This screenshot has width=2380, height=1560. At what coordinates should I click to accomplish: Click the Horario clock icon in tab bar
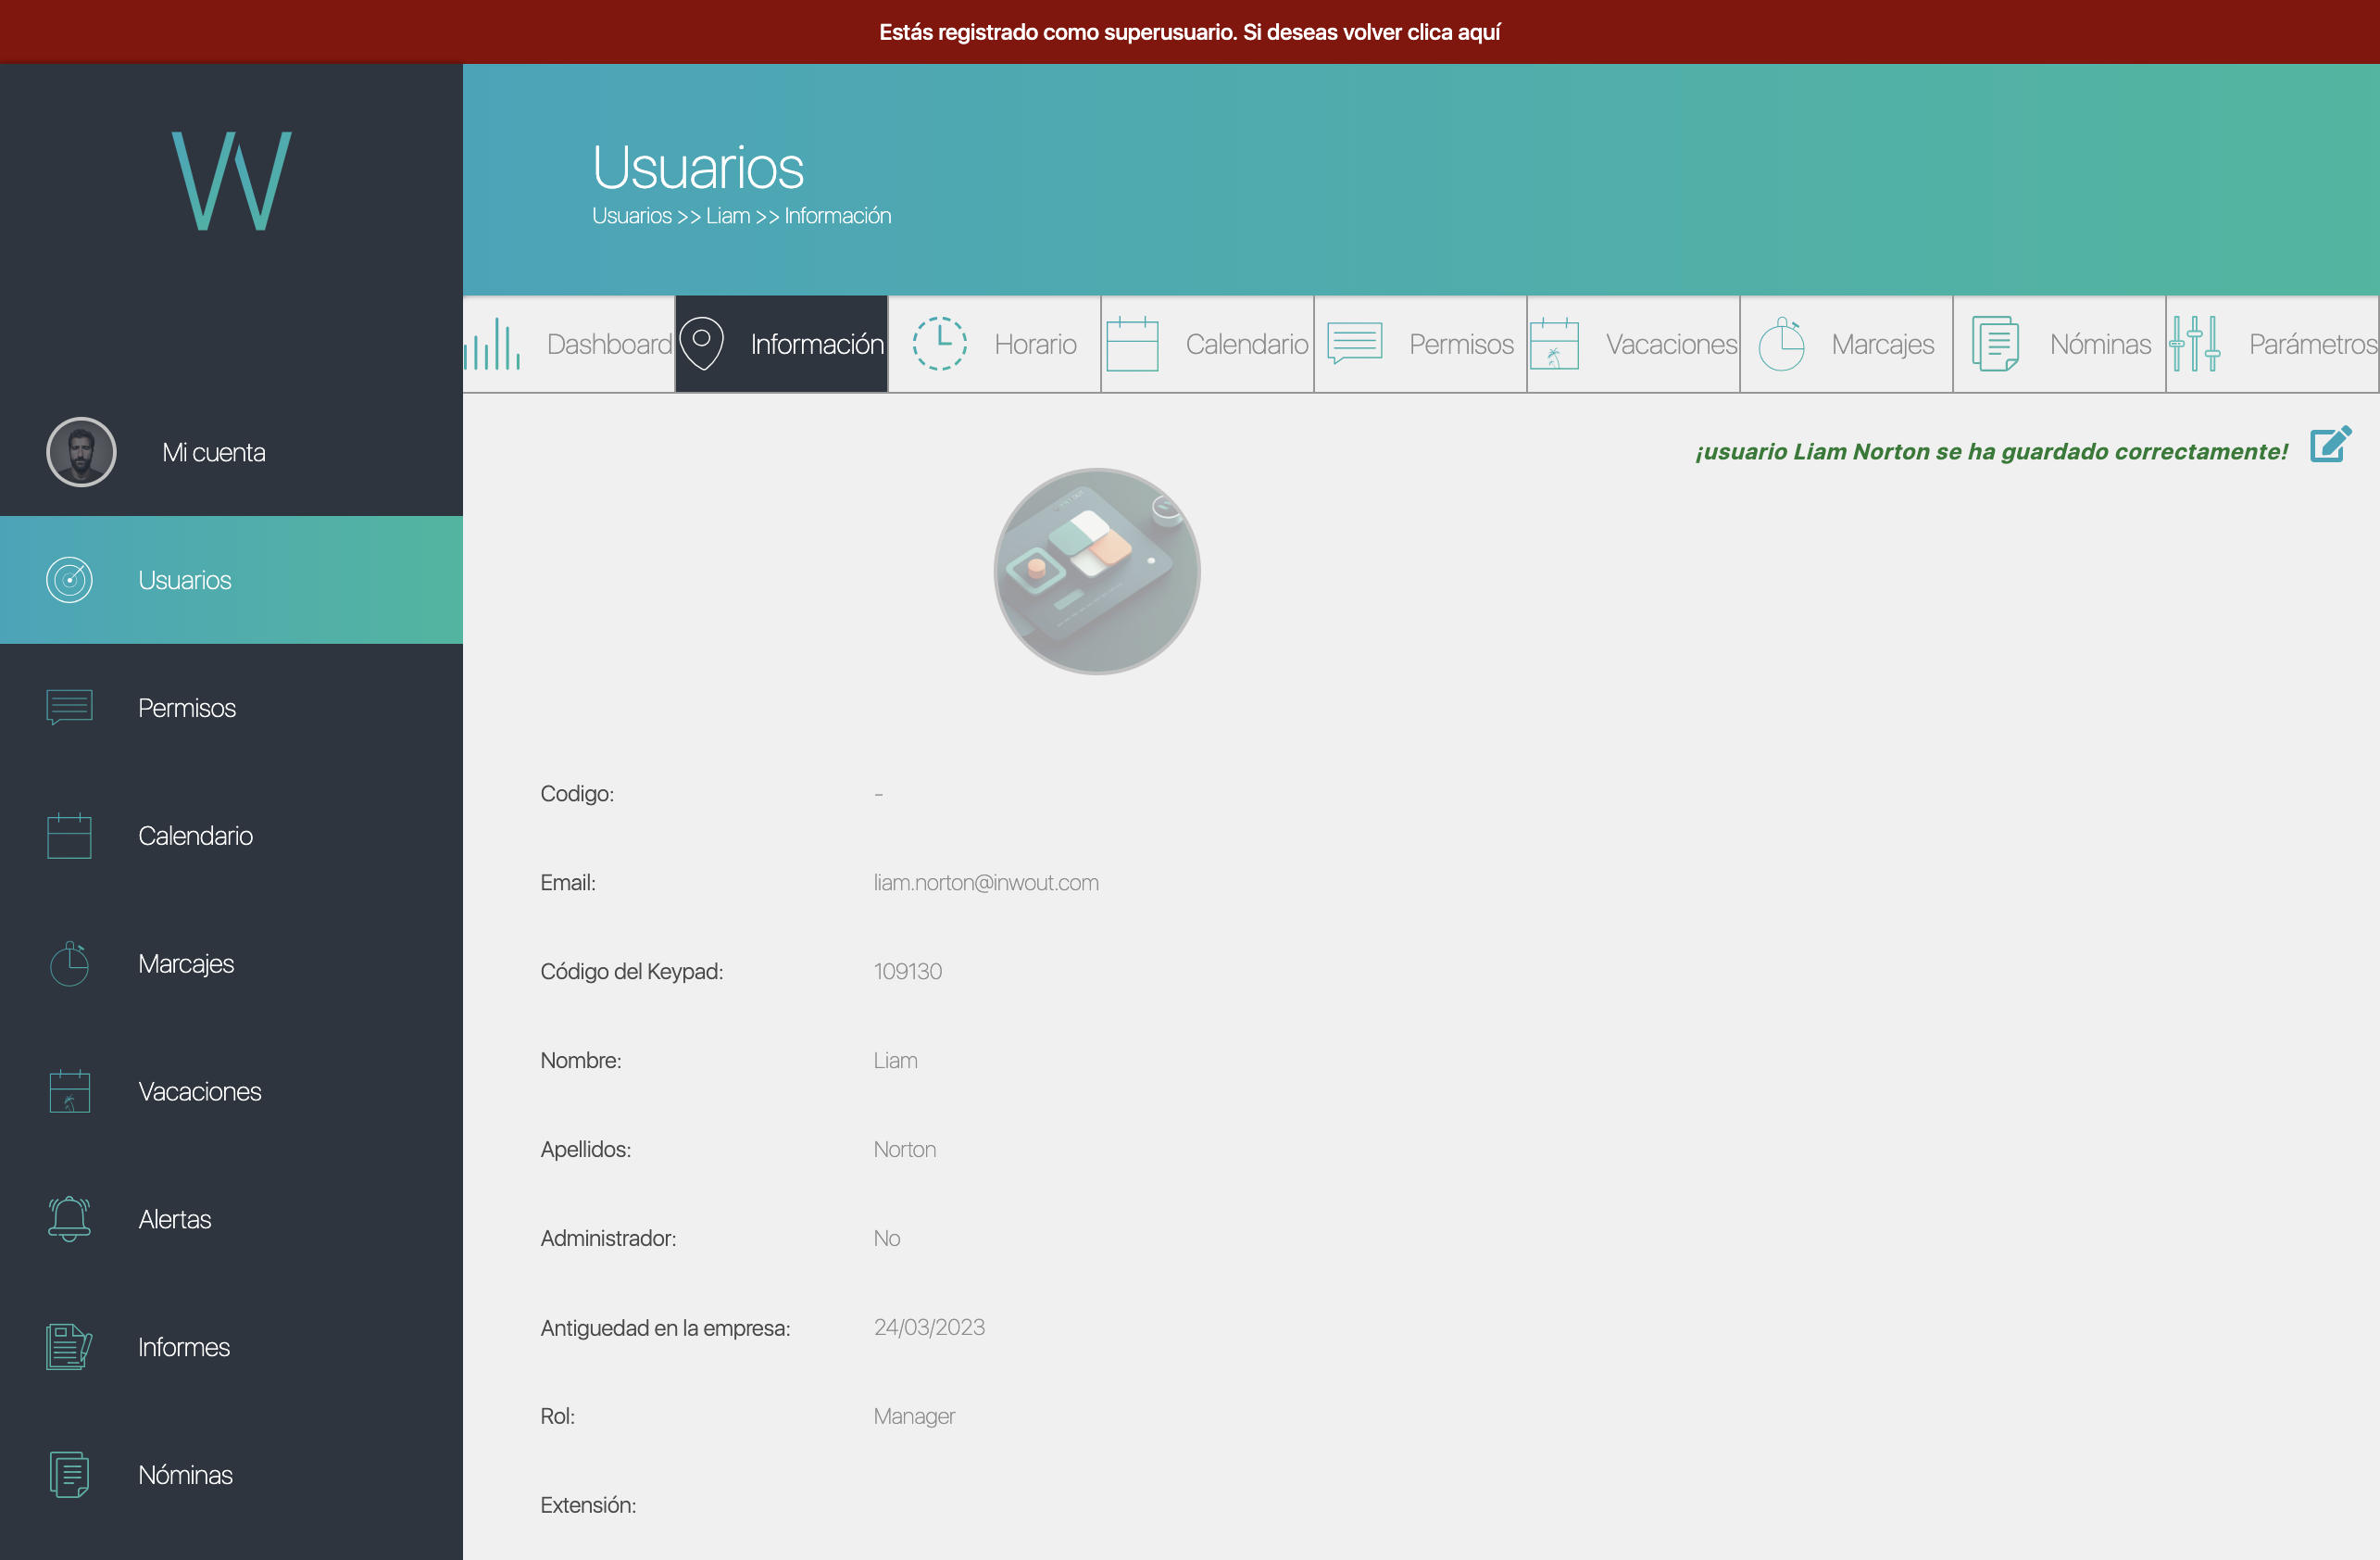(x=940, y=344)
